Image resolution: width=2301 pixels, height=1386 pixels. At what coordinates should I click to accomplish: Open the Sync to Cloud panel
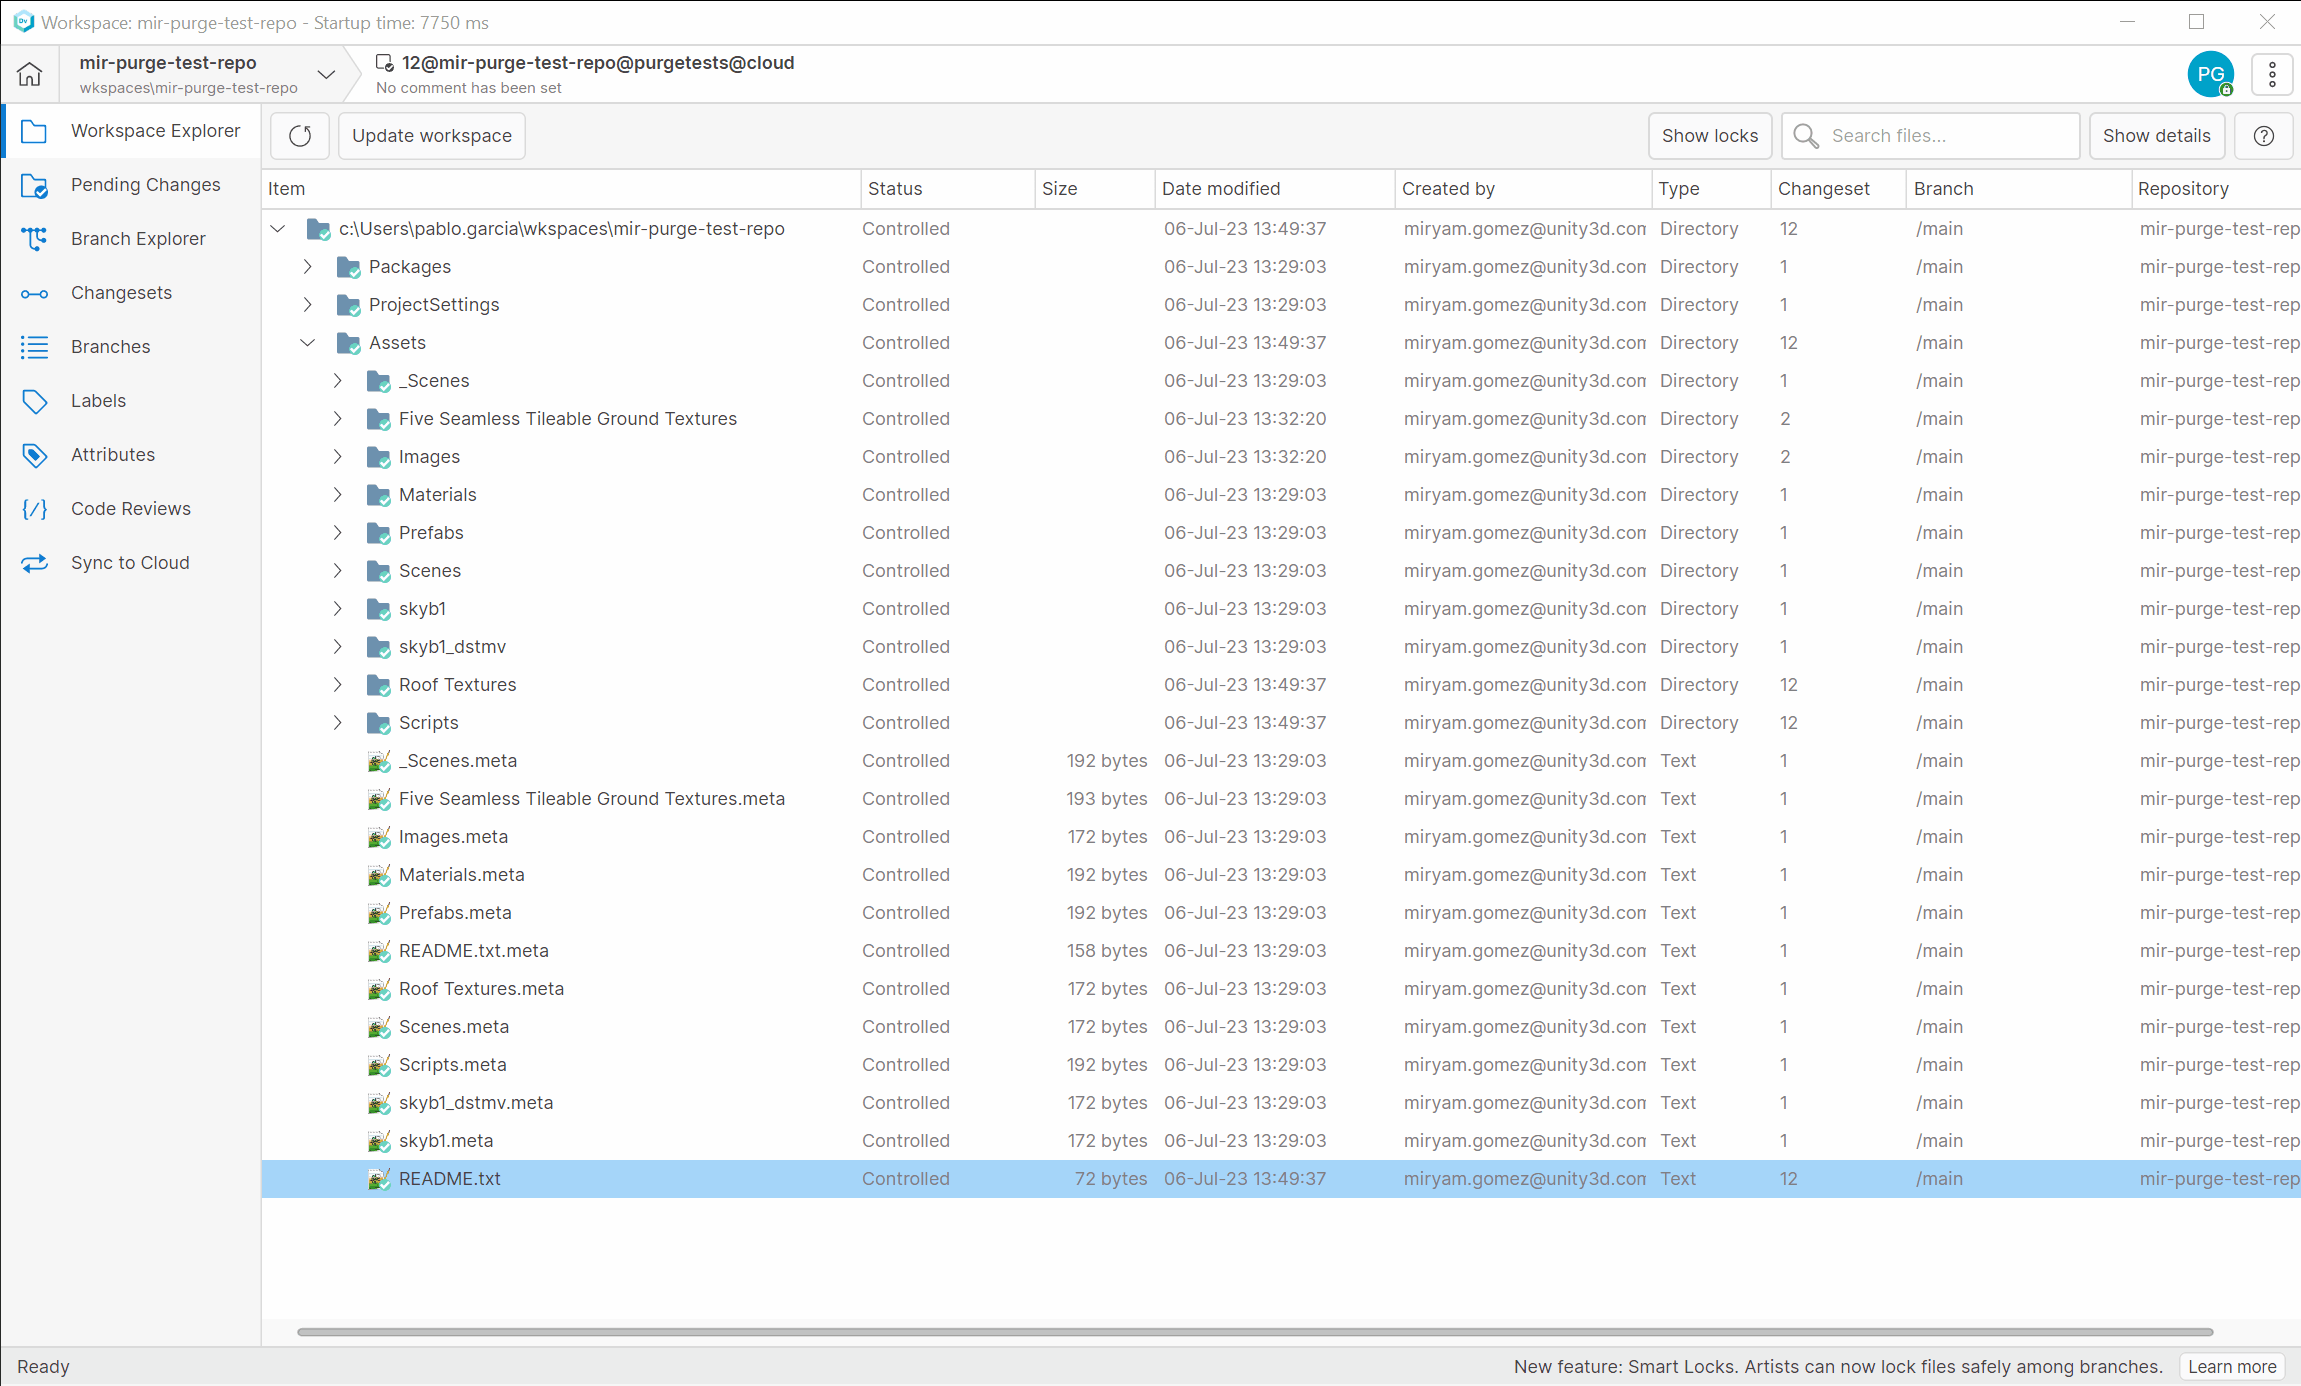130,562
